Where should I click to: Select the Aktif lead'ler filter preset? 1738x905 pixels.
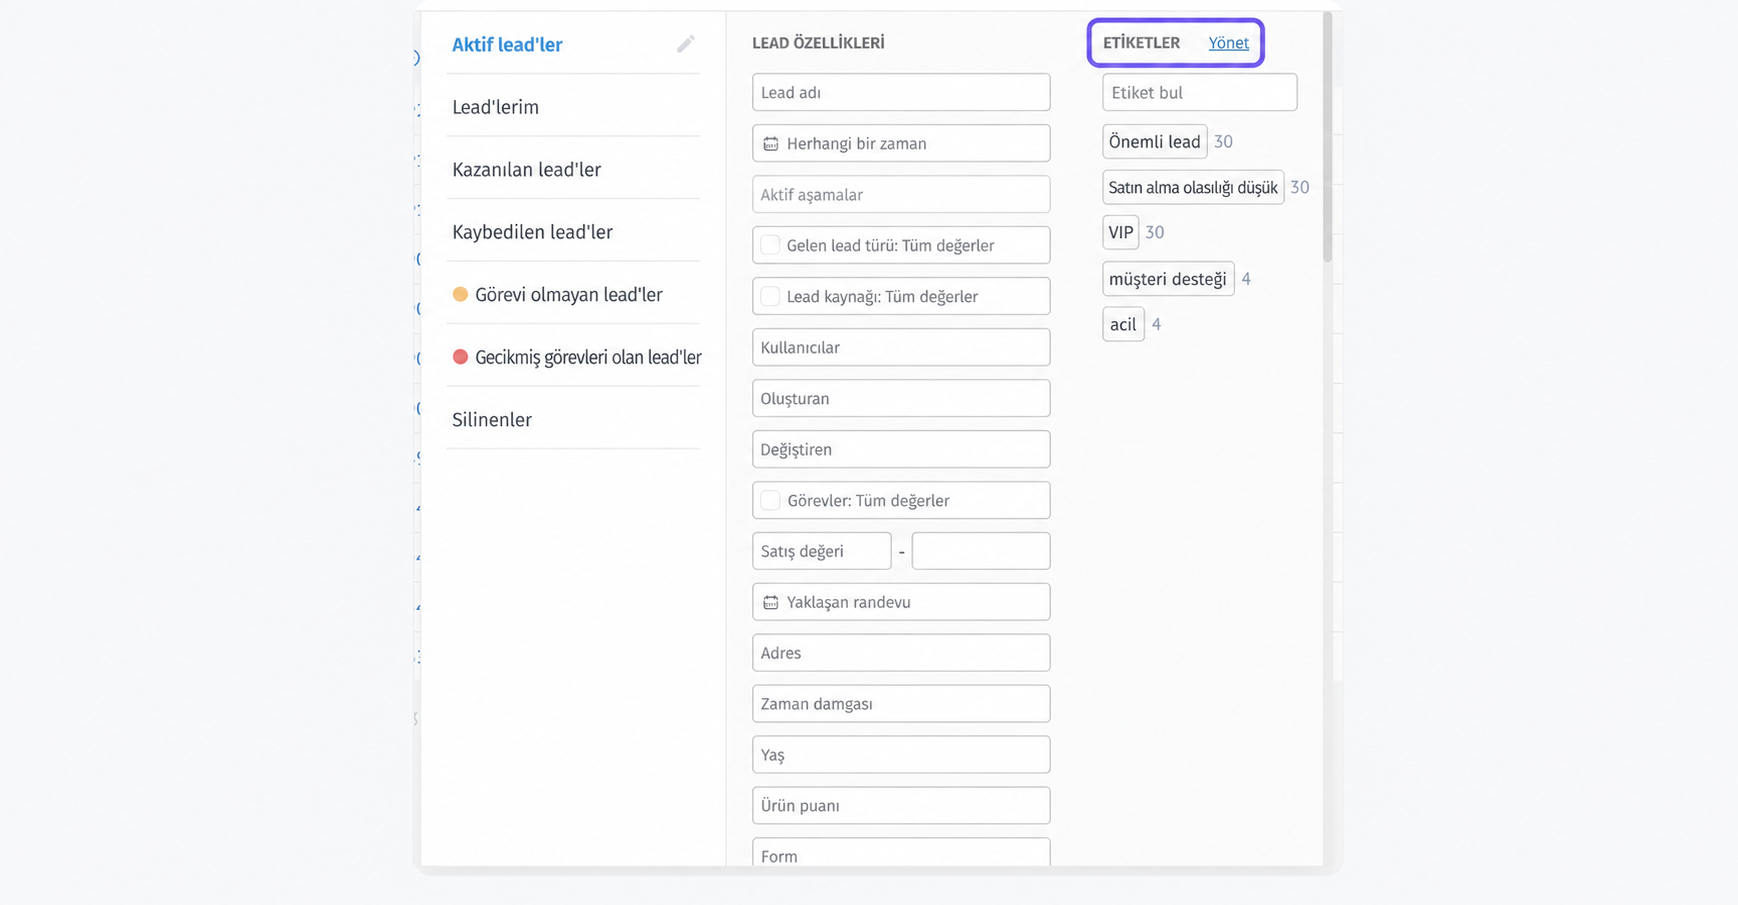(507, 44)
